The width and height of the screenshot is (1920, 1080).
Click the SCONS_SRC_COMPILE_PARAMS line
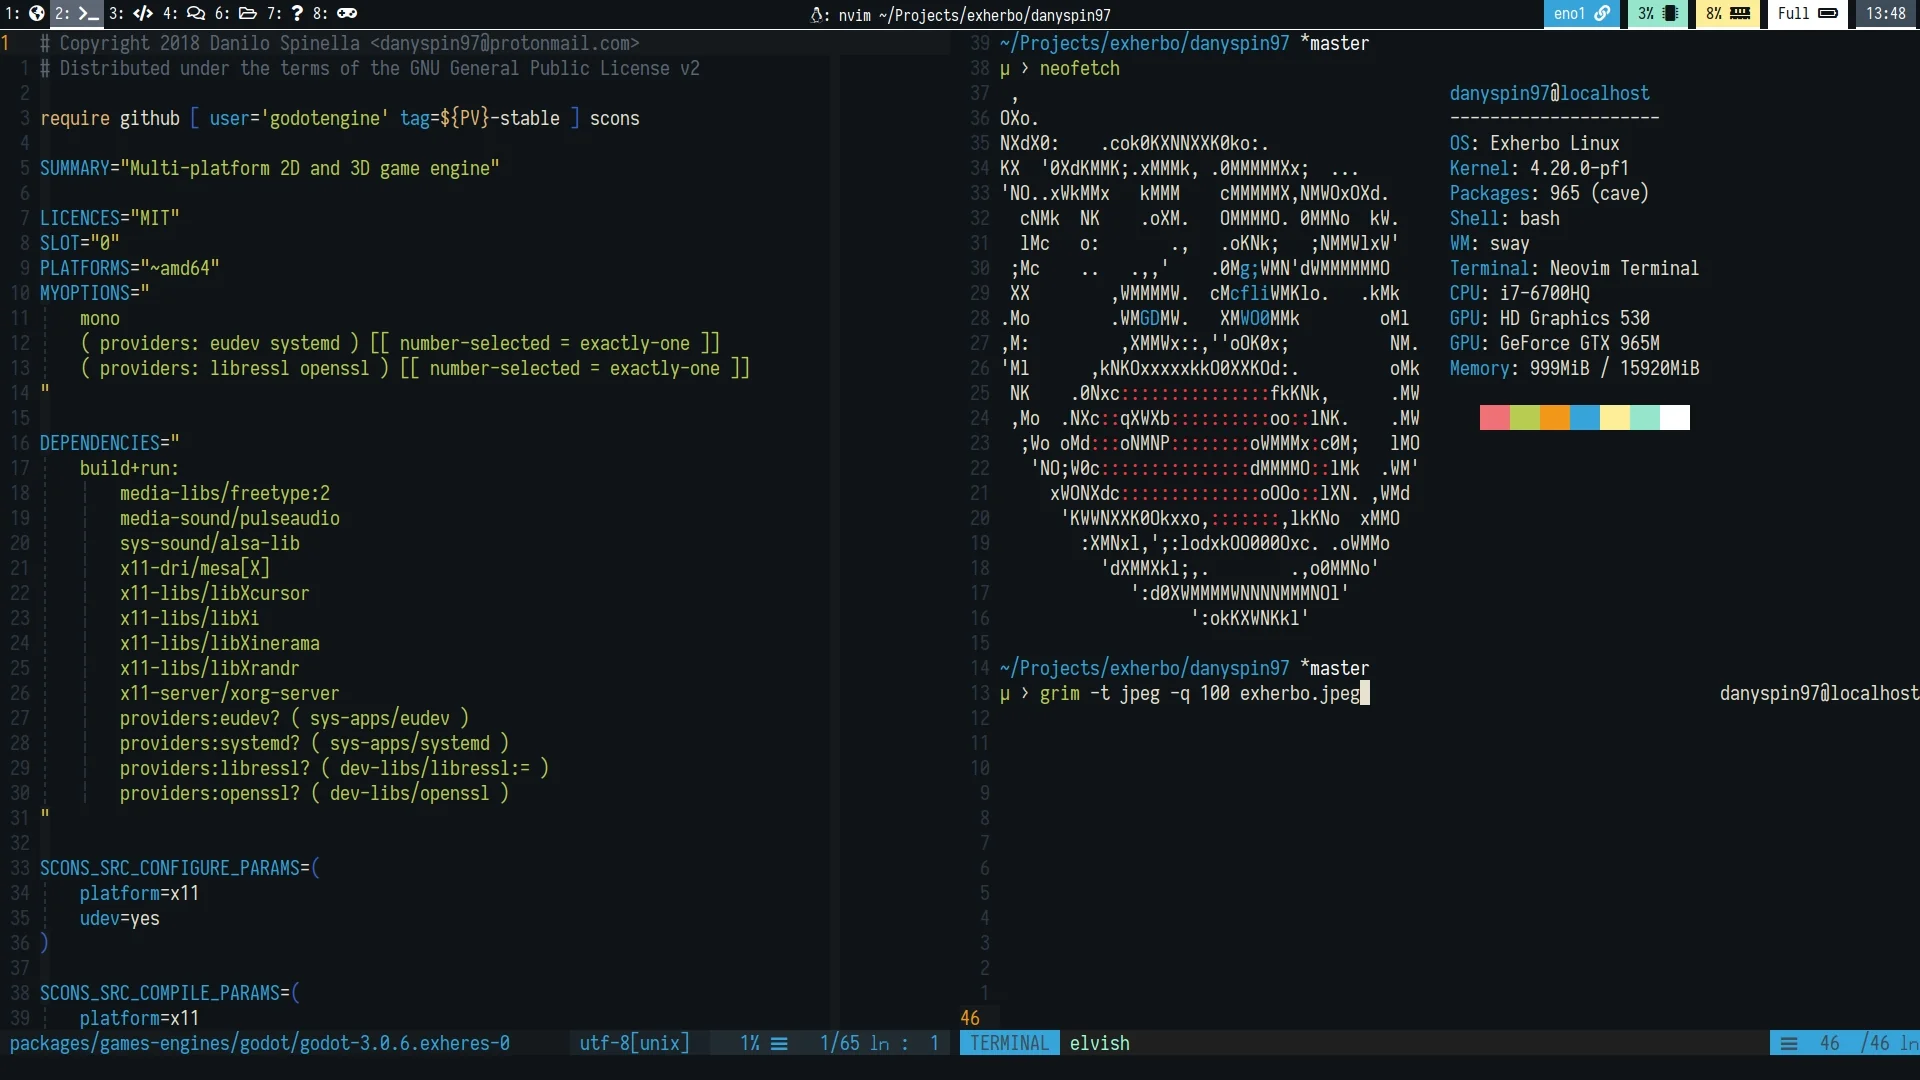pyautogui.click(x=170, y=993)
